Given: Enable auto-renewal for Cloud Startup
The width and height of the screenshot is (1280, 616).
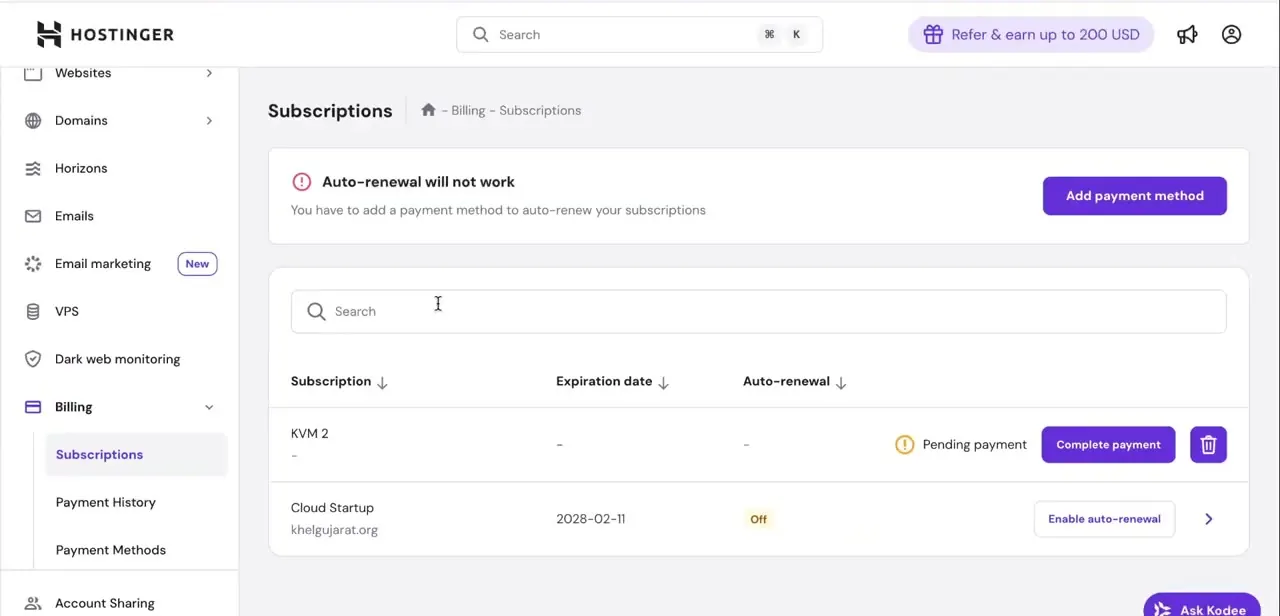Looking at the screenshot, I should (1104, 519).
